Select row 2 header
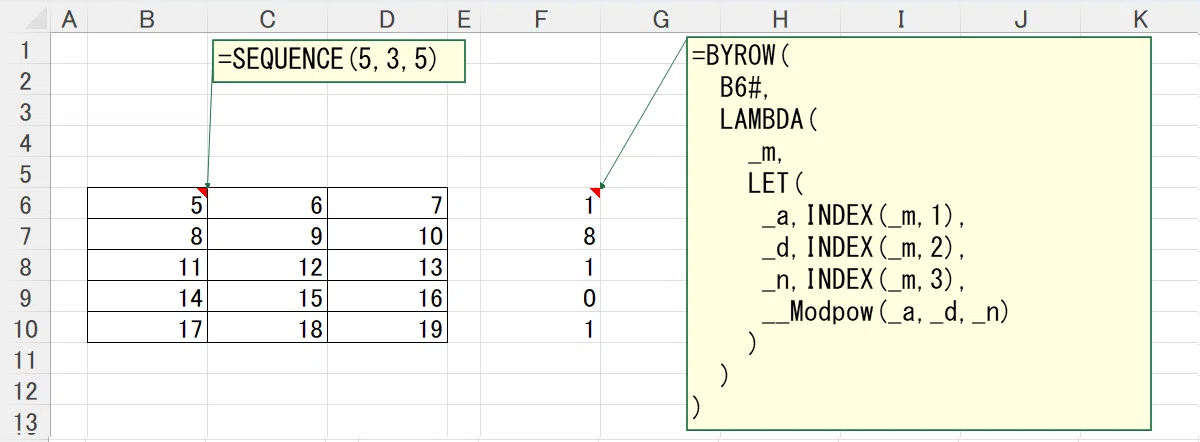The image size is (1200, 442). [x=25, y=81]
